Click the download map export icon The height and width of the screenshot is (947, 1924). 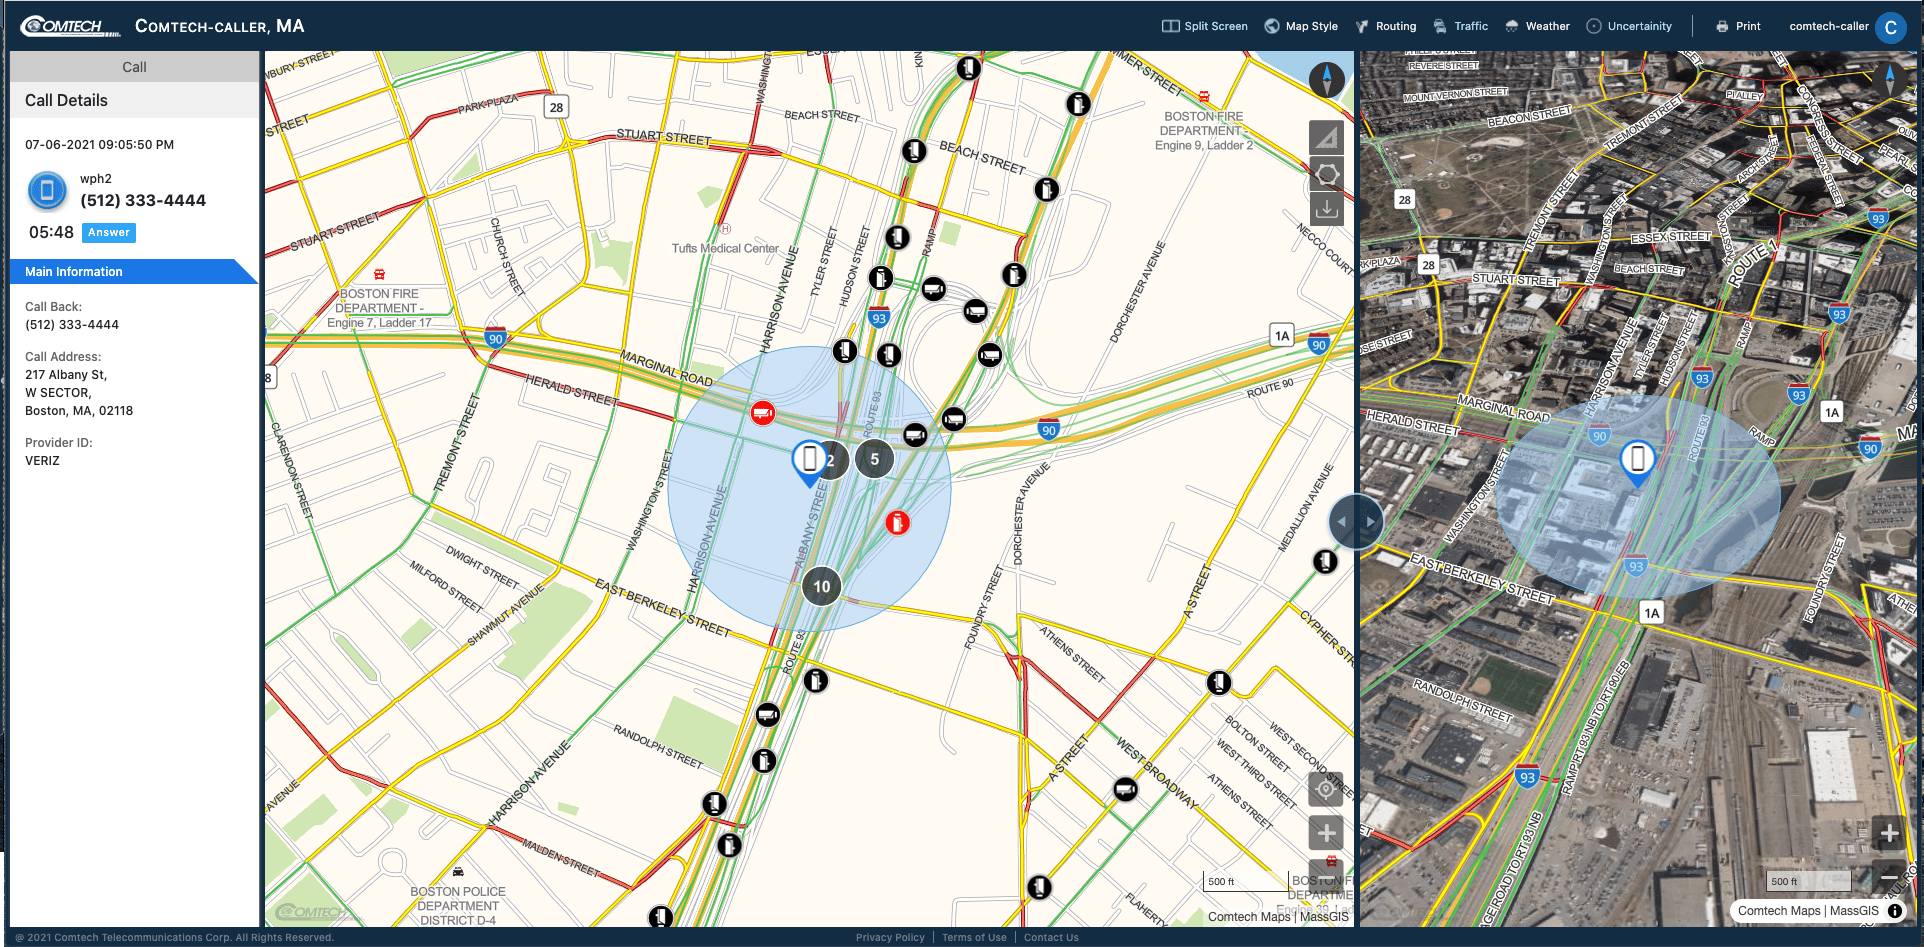(1326, 210)
